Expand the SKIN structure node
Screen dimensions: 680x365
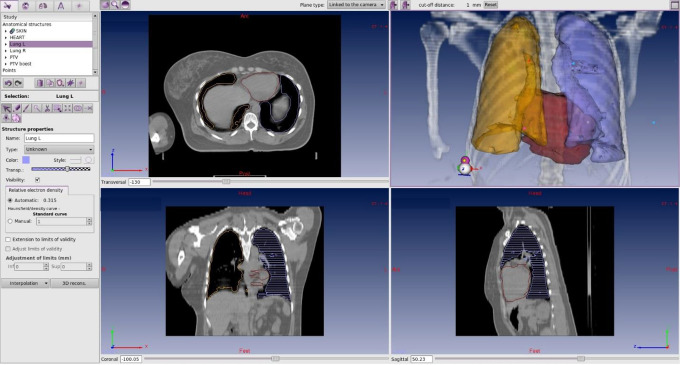click(x=6, y=31)
